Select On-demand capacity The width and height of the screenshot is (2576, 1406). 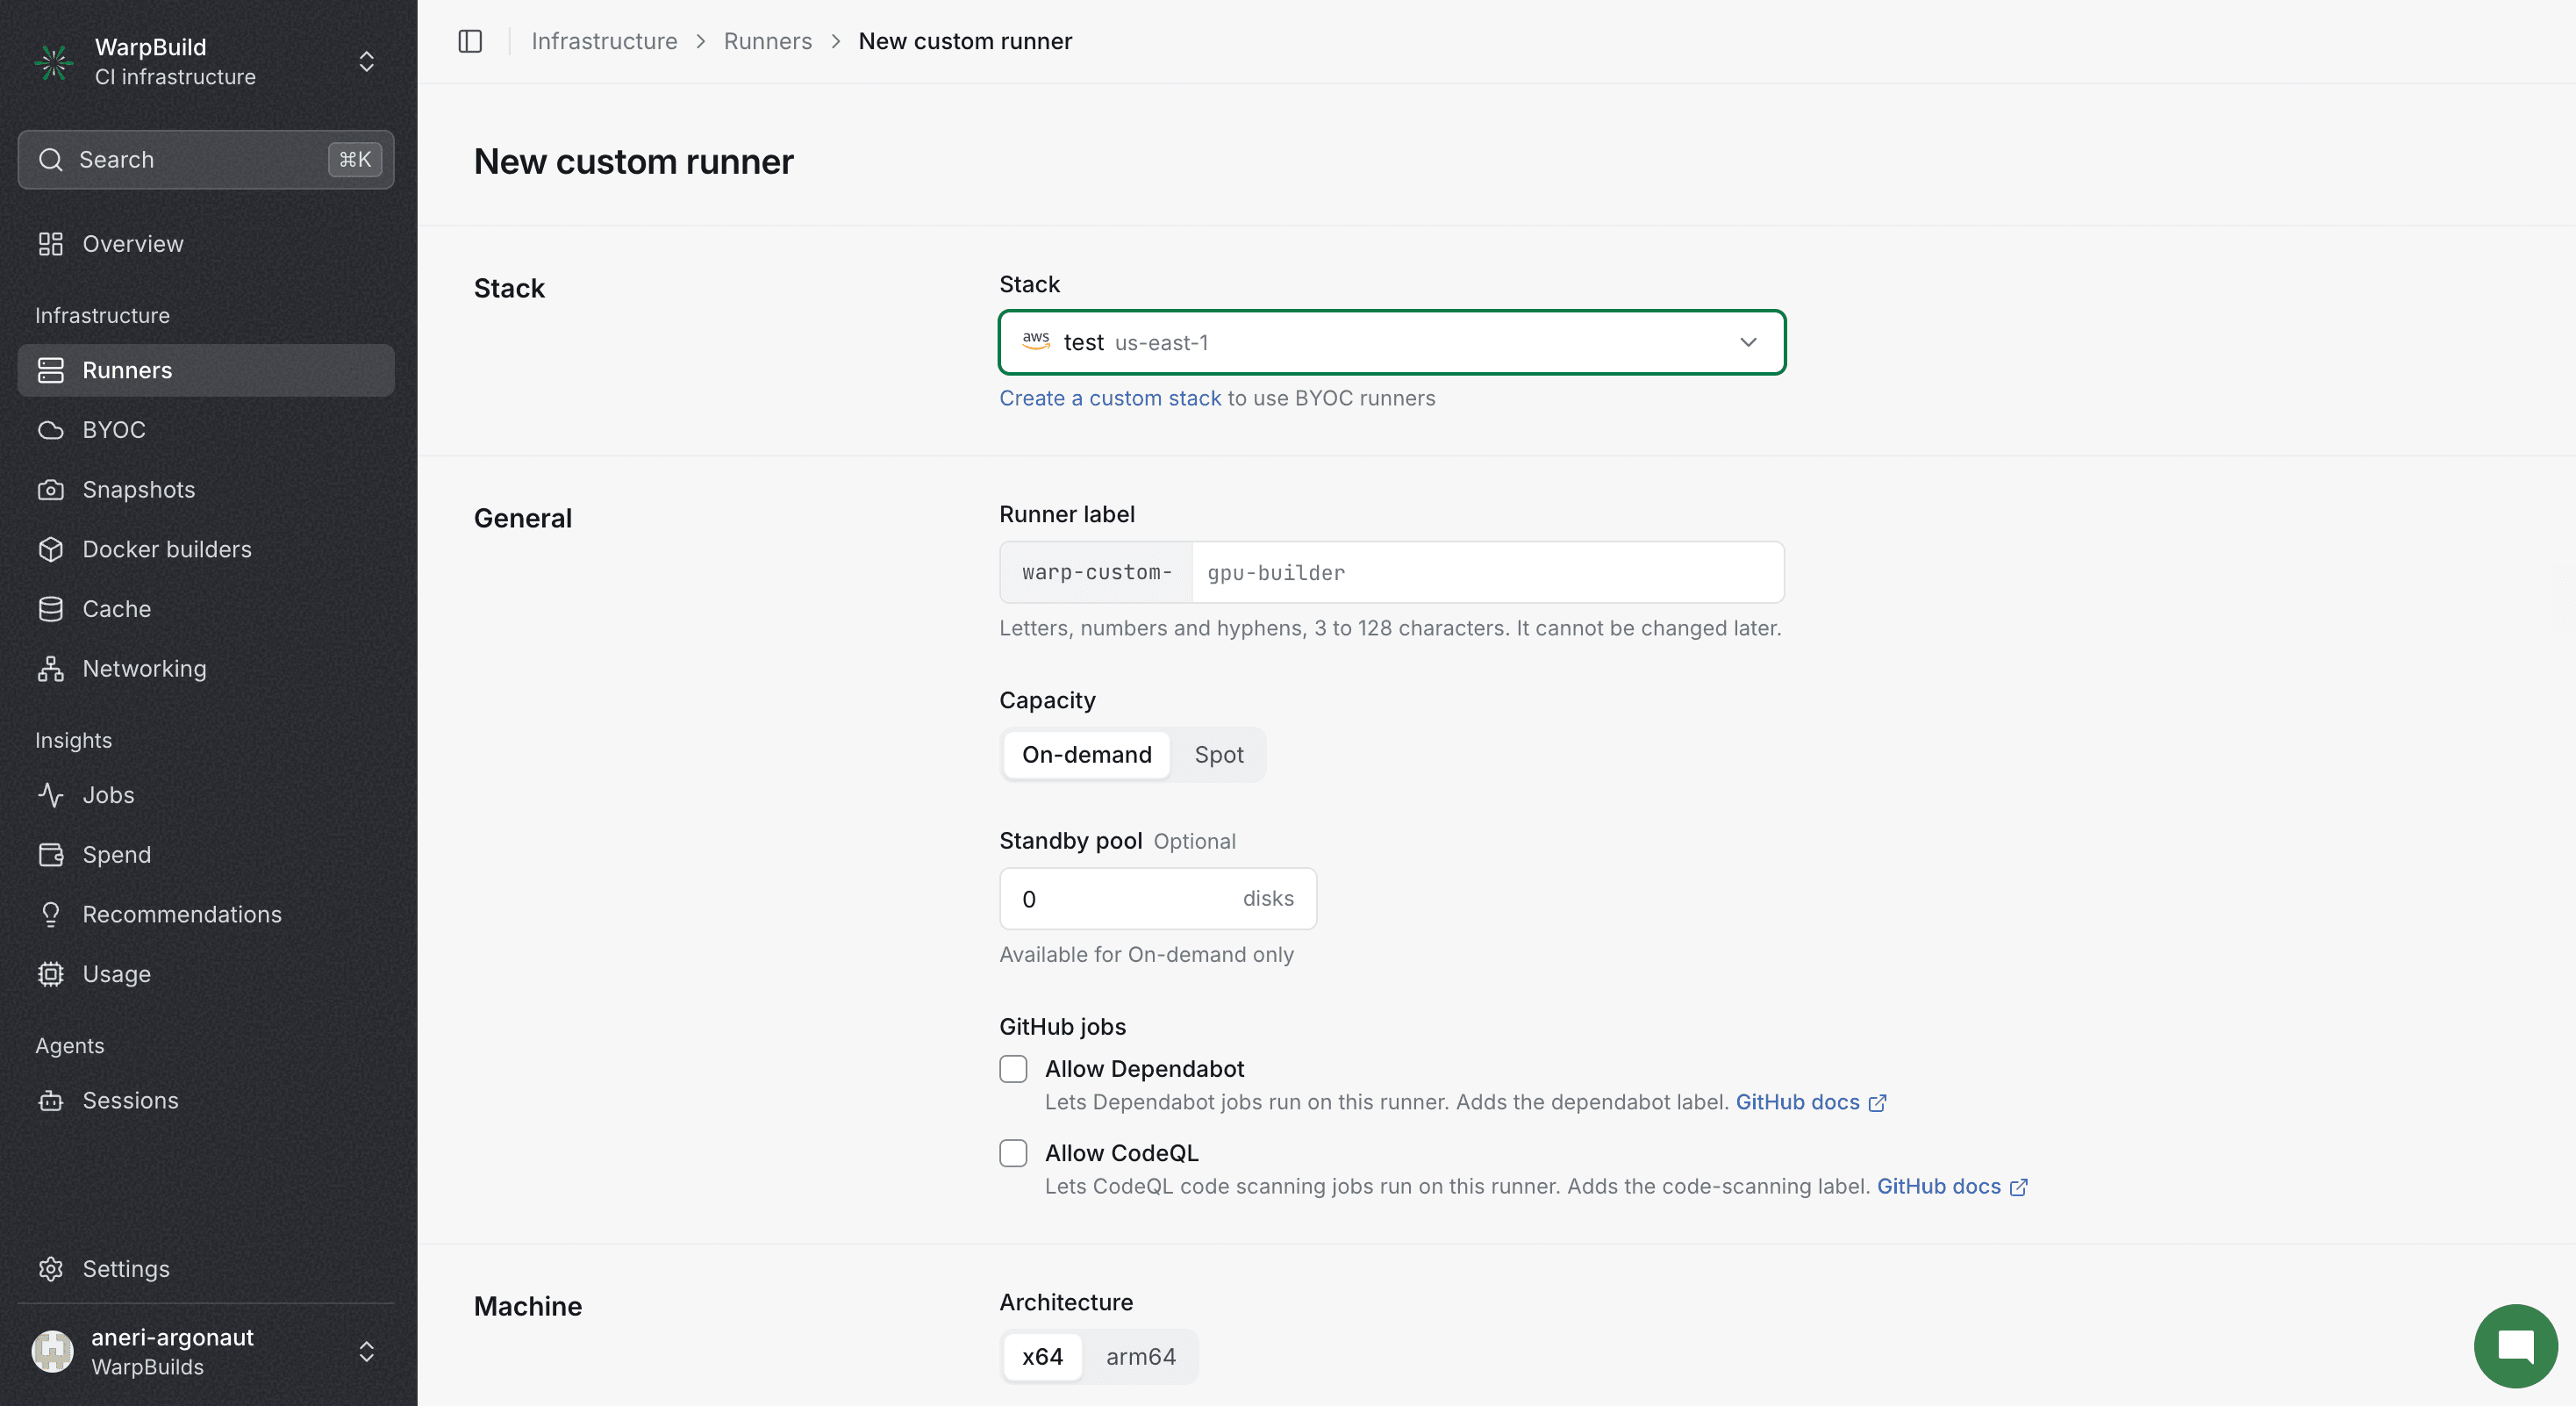coord(1087,755)
